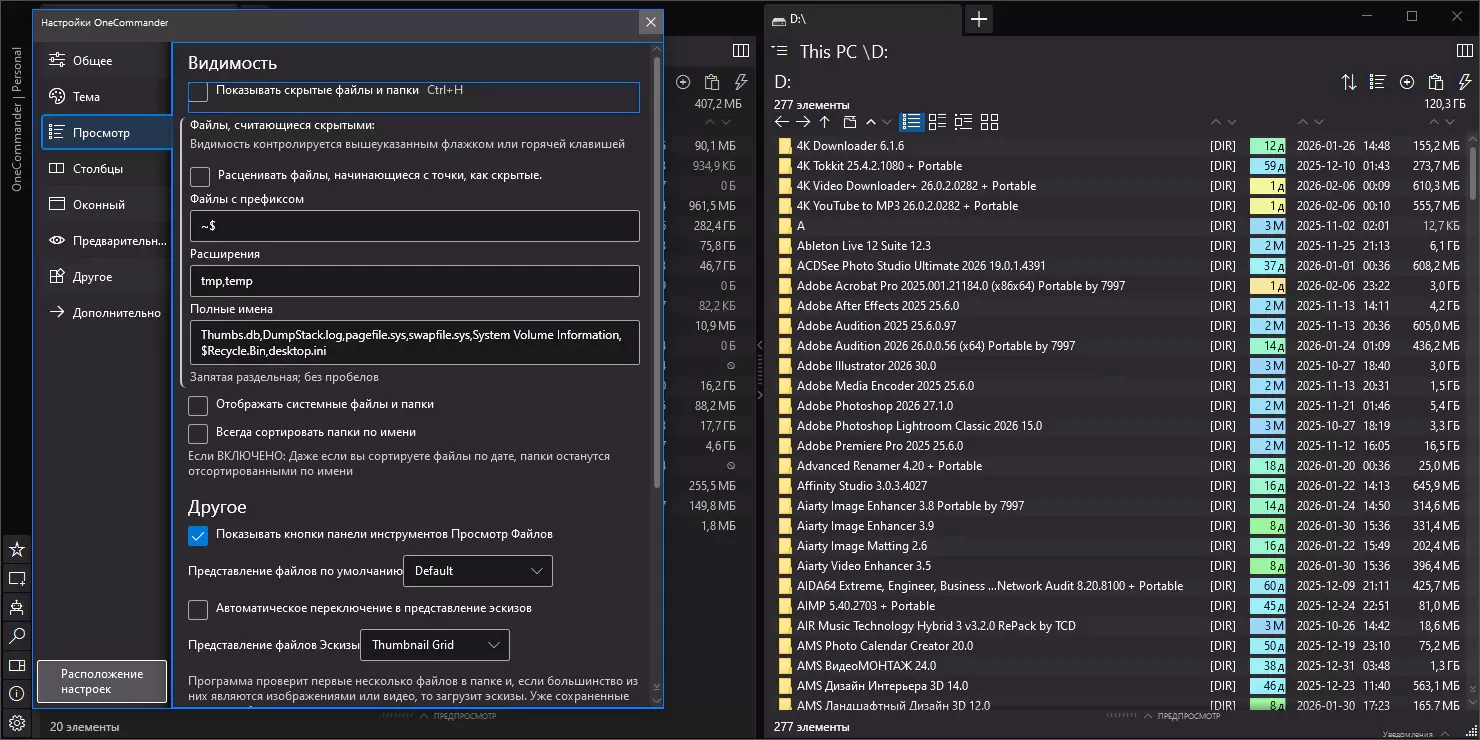Click the 'Расположение настроек' button
Screen dimensions: 1480x740
pos(102,682)
